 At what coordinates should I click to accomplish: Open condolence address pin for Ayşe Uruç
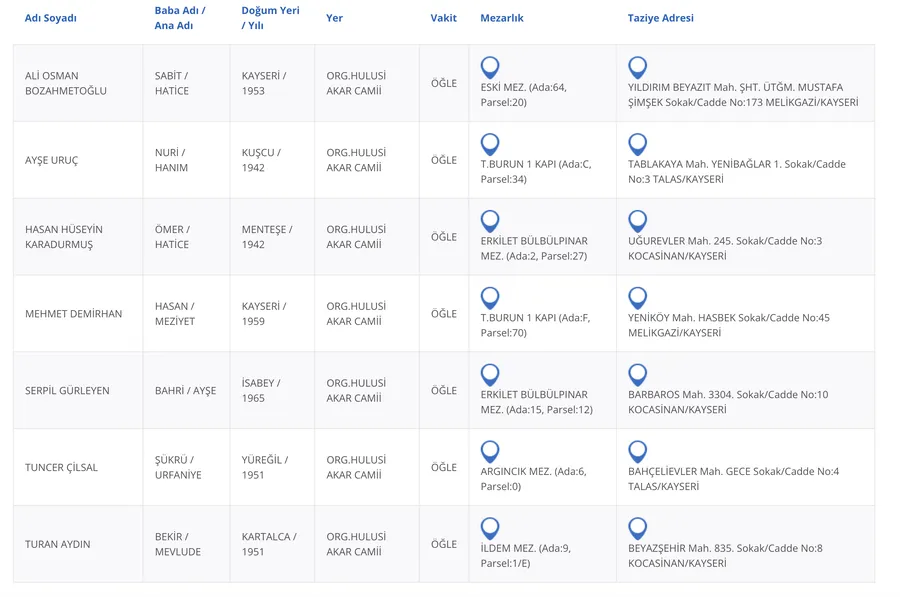pos(637,145)
